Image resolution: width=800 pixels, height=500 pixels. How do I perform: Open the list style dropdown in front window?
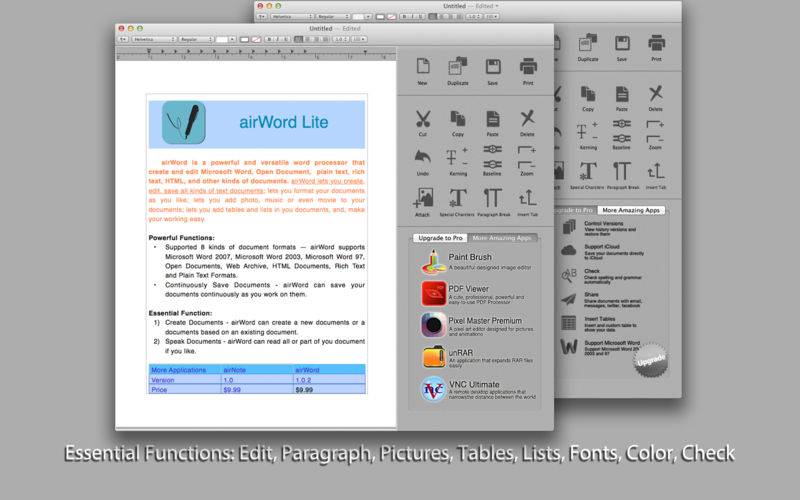pos(359,39)
